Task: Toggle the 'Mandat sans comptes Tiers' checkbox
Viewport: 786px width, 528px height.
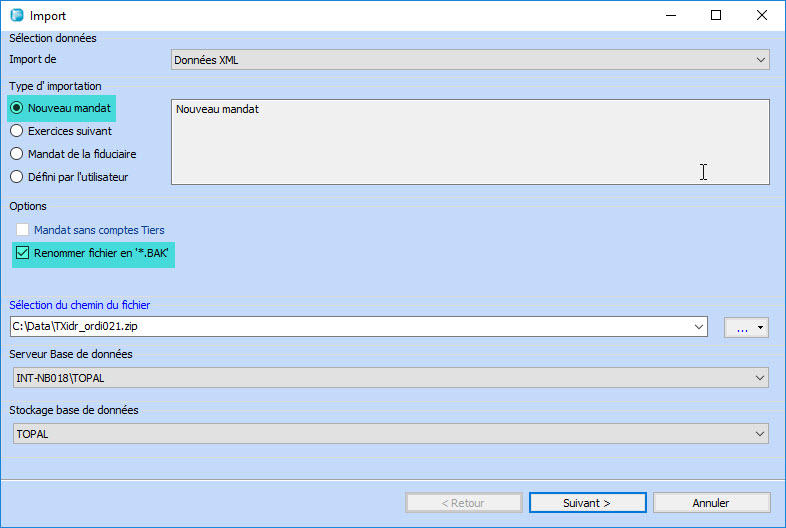Action: [23, 230]
